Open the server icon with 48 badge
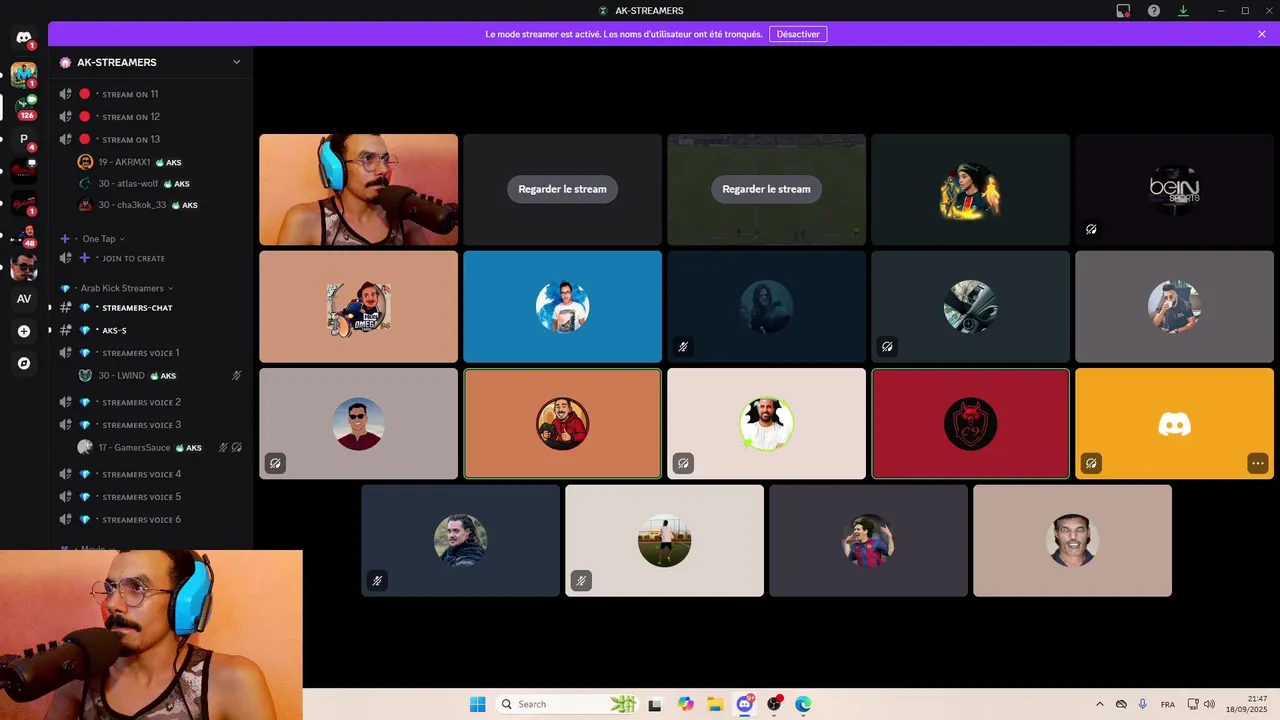The width and height of the screenshot is (1280, 720). (x=24, y=235)
